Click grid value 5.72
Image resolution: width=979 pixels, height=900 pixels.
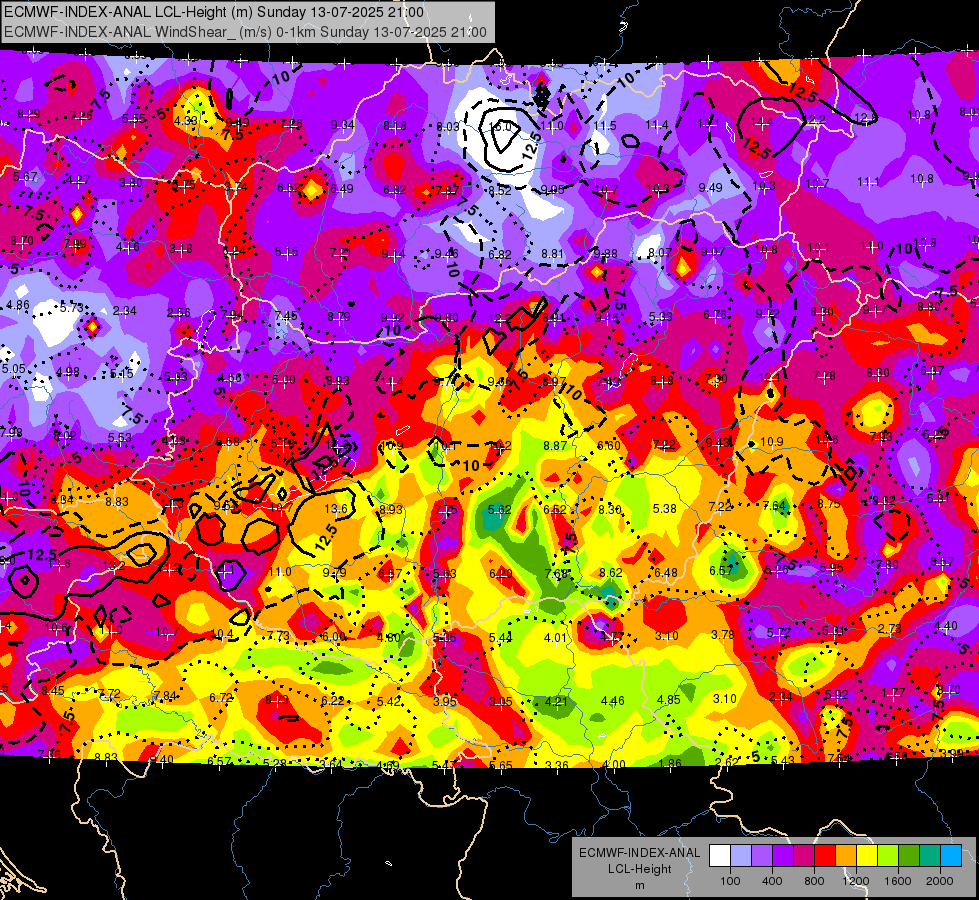[x=778, y=633]
